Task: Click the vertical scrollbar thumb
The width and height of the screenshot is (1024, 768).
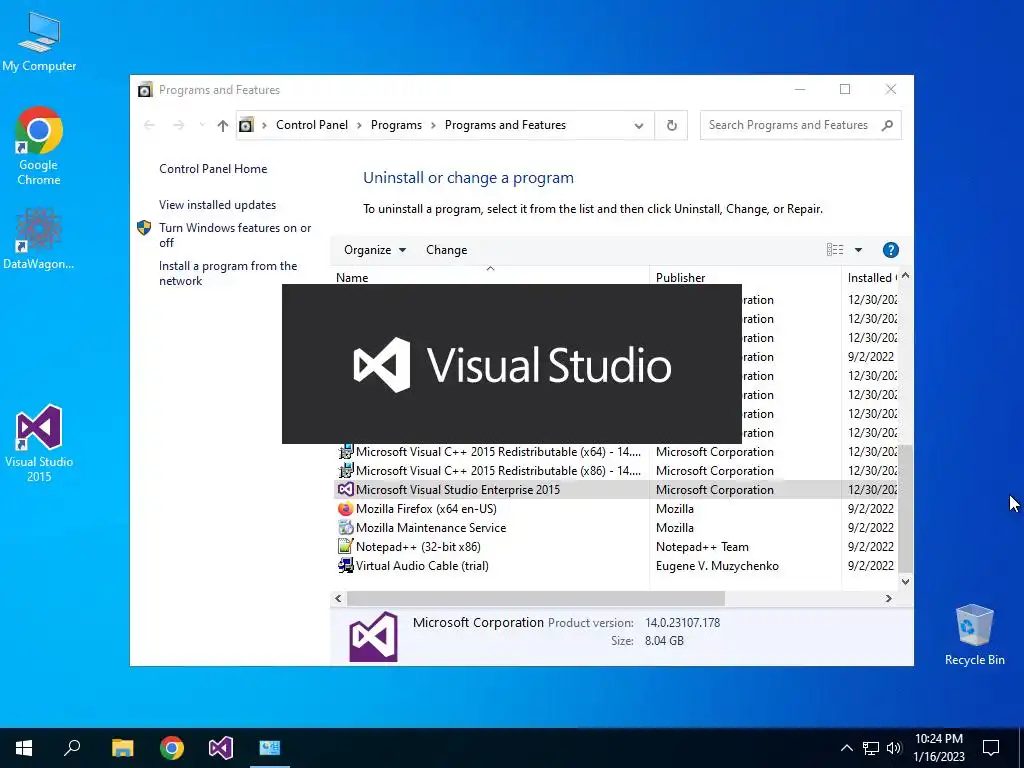Action: [905, 508]
